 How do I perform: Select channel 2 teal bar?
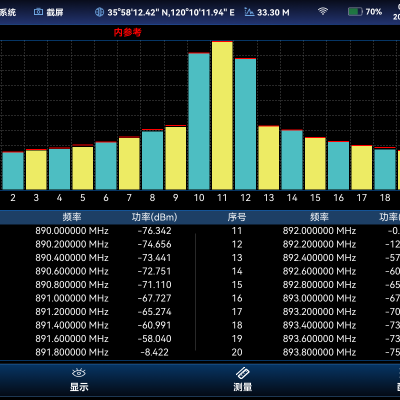click(x=13, y=171)
